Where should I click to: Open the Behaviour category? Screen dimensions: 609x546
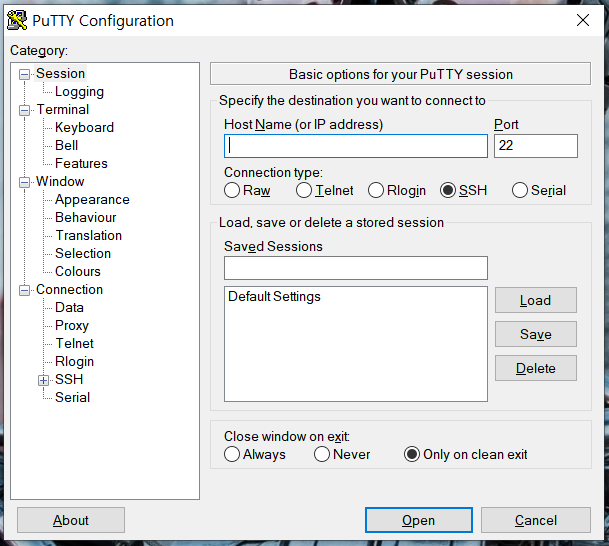coord(85,217)
